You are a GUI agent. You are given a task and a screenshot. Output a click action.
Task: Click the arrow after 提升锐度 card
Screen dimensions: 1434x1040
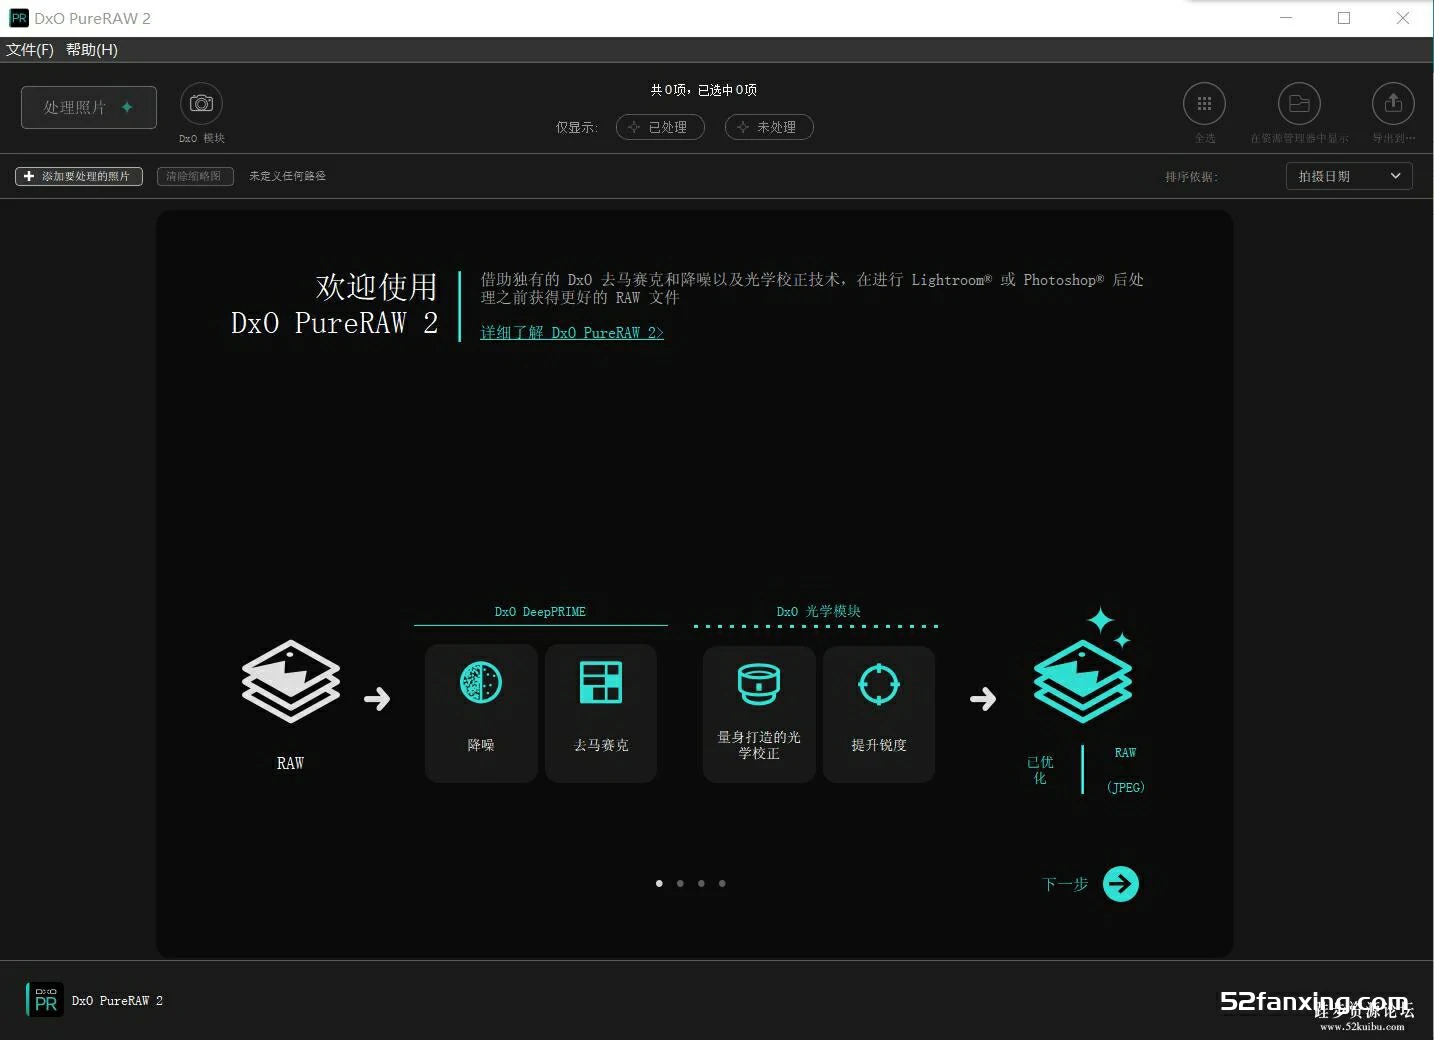(x=983, y=698)
